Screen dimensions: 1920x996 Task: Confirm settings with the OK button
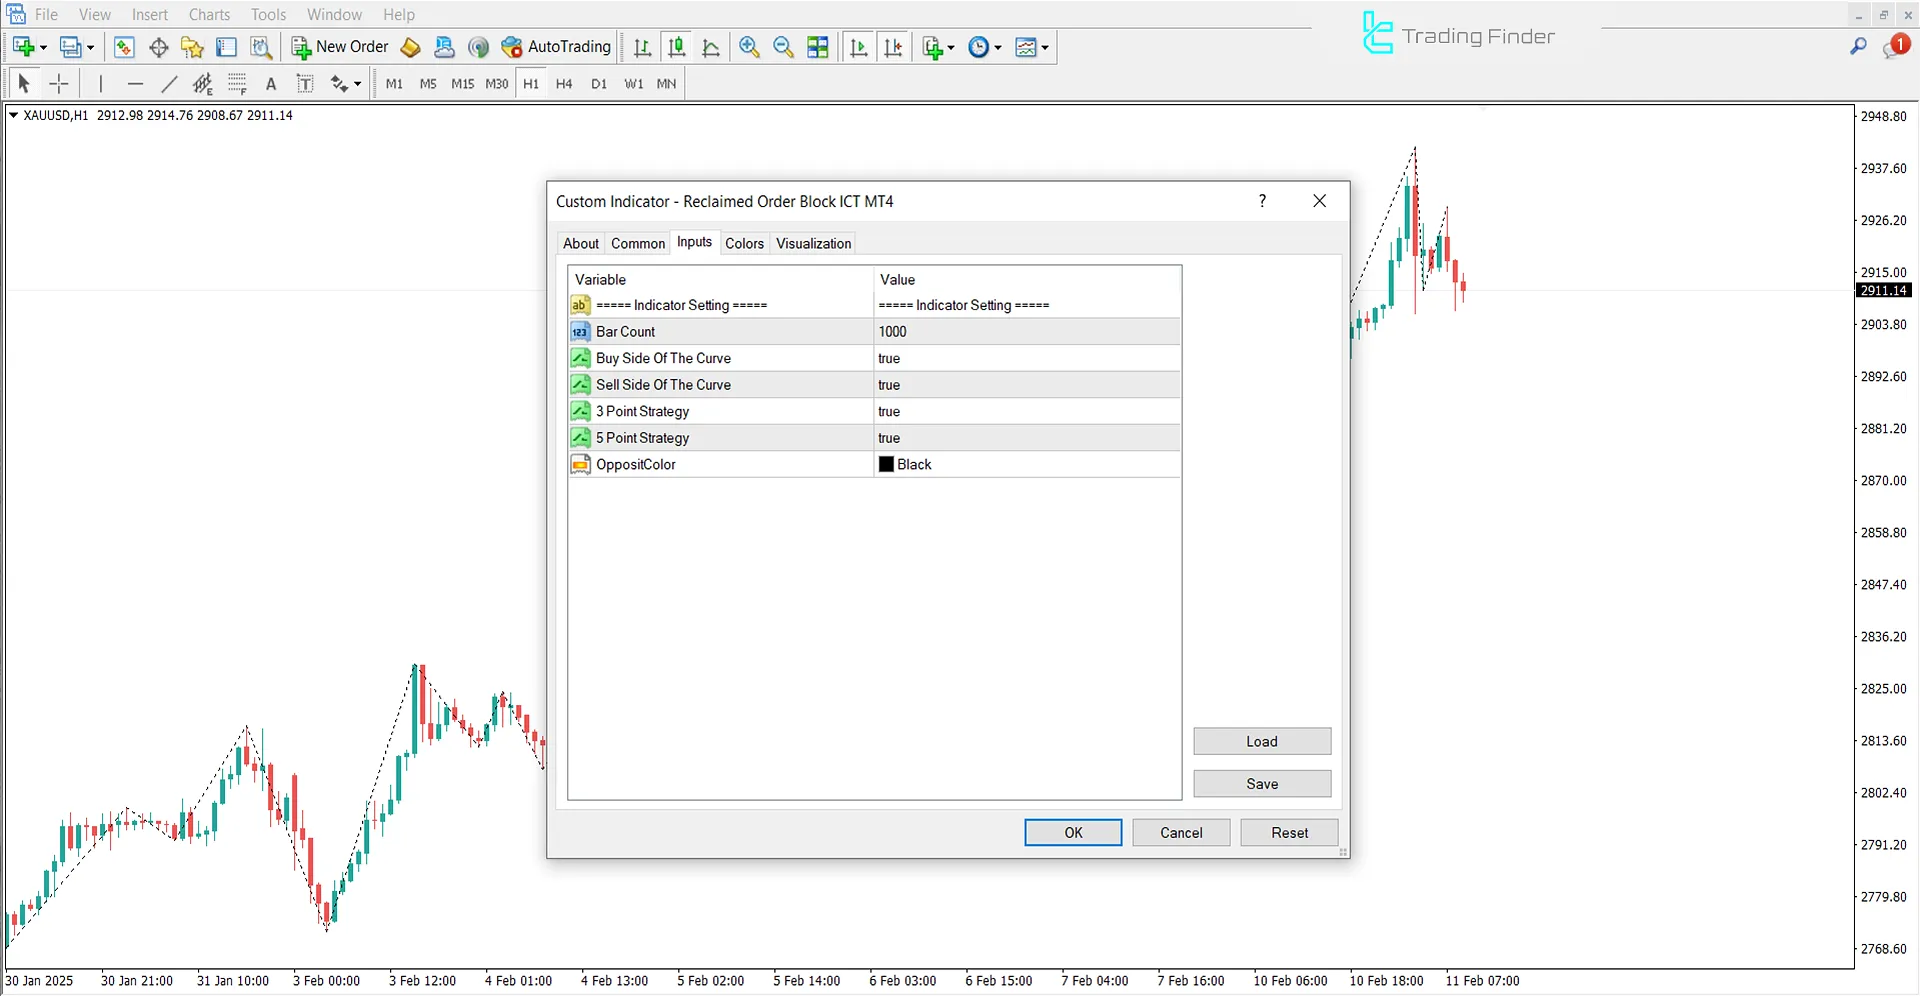coord(1072,832)
